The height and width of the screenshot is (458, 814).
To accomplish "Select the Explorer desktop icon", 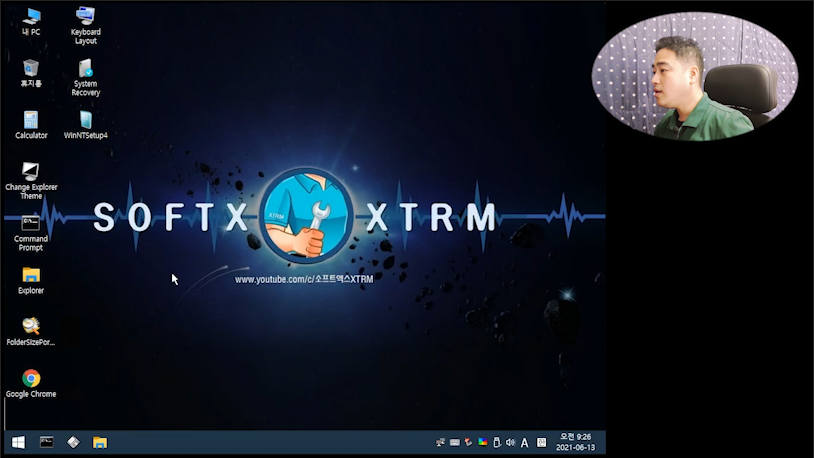I will tap(31, 281).
